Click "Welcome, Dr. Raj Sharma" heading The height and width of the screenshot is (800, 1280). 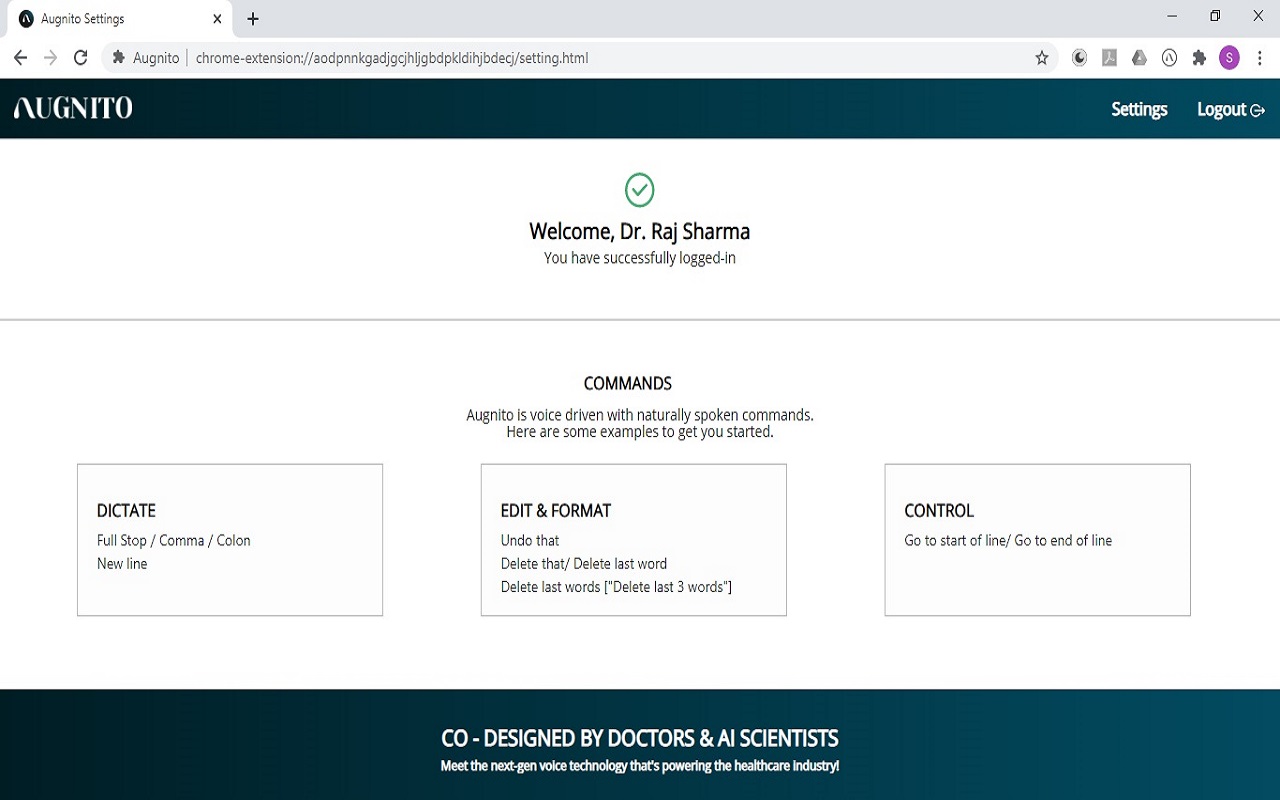640,232
